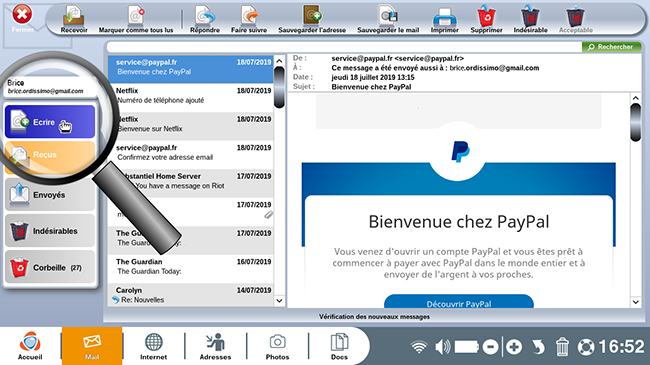Select The Guardian email dated 16/07/2019
The height and width of the screenshot is (365, 650).
[191, 269]
